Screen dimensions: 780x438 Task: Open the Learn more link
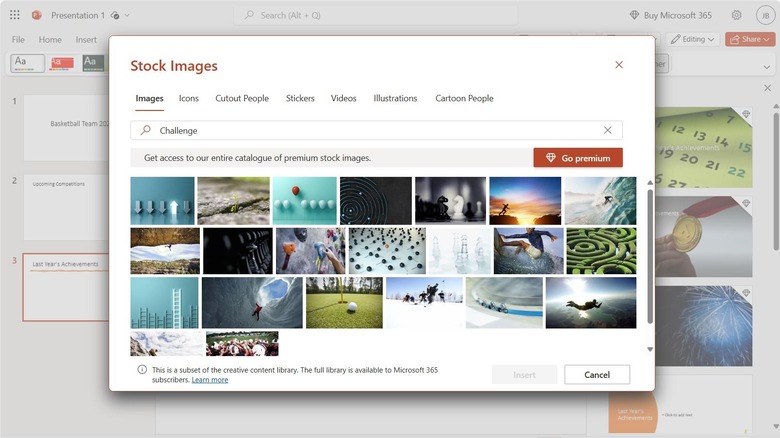click(210, 380)
